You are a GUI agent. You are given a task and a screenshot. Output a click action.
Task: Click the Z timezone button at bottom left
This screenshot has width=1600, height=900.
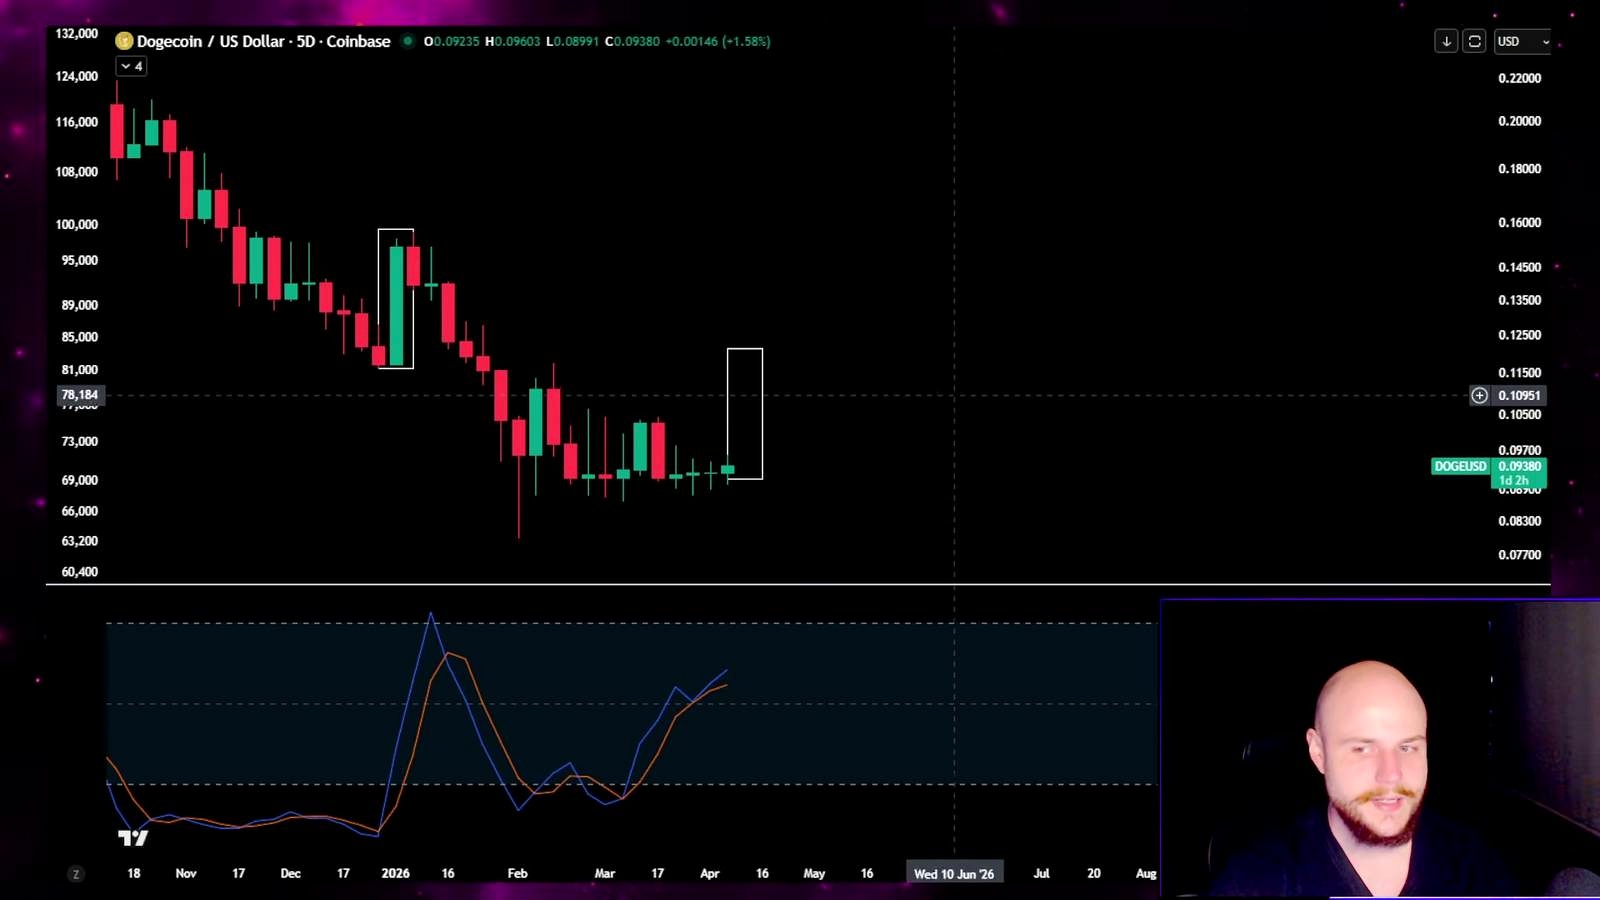coord(76,874)
